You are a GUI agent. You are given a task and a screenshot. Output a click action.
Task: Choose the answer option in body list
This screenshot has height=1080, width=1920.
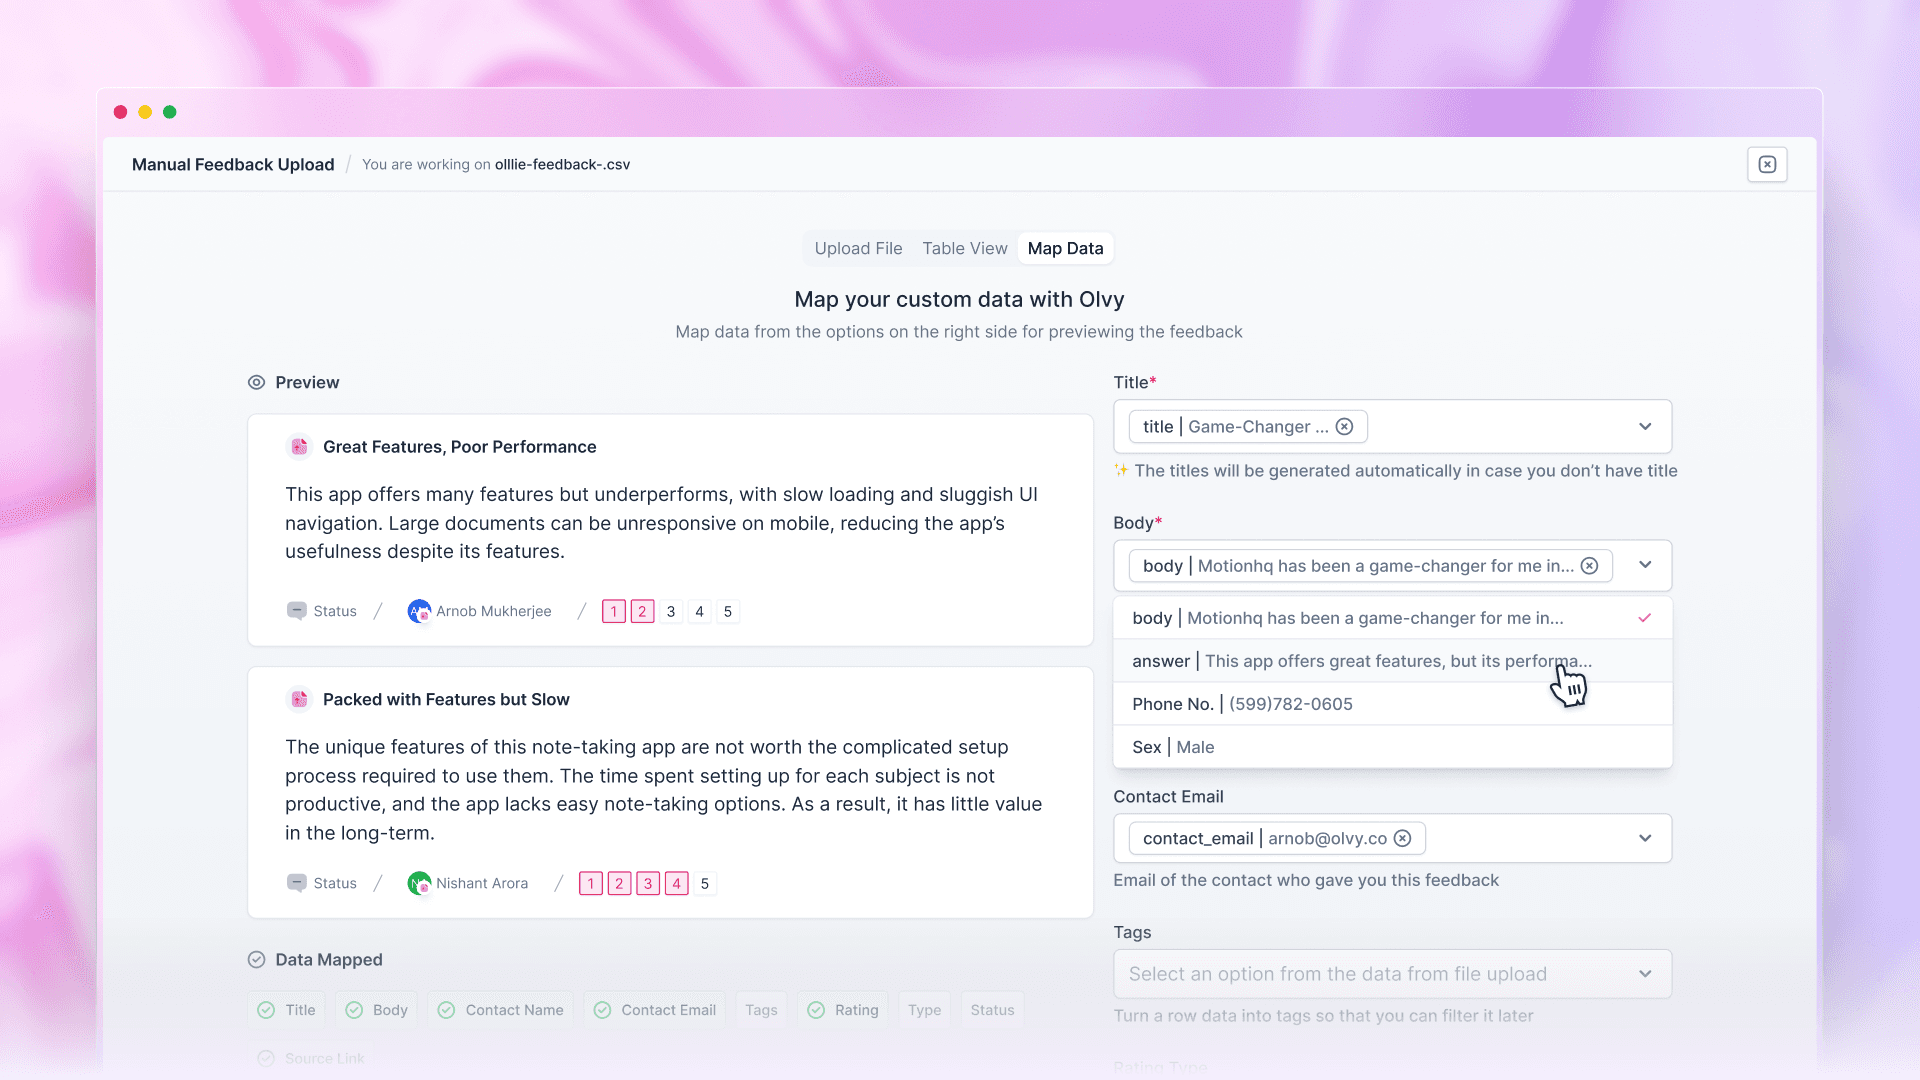[1360, 661]
